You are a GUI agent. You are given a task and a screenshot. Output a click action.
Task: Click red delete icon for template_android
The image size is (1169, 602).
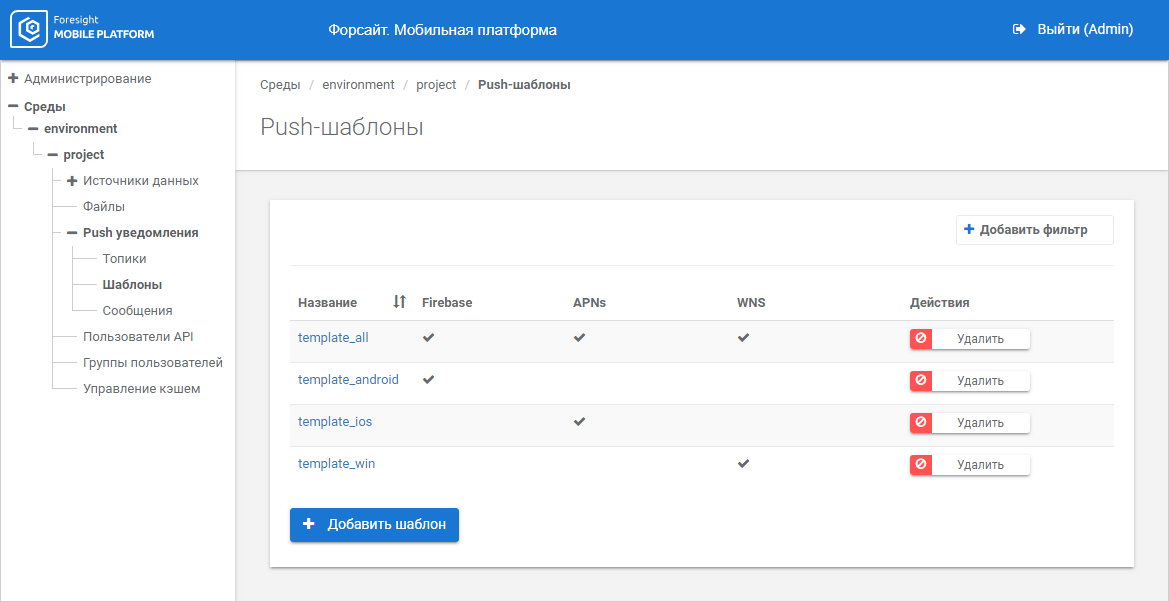click(x=921, y=381)
